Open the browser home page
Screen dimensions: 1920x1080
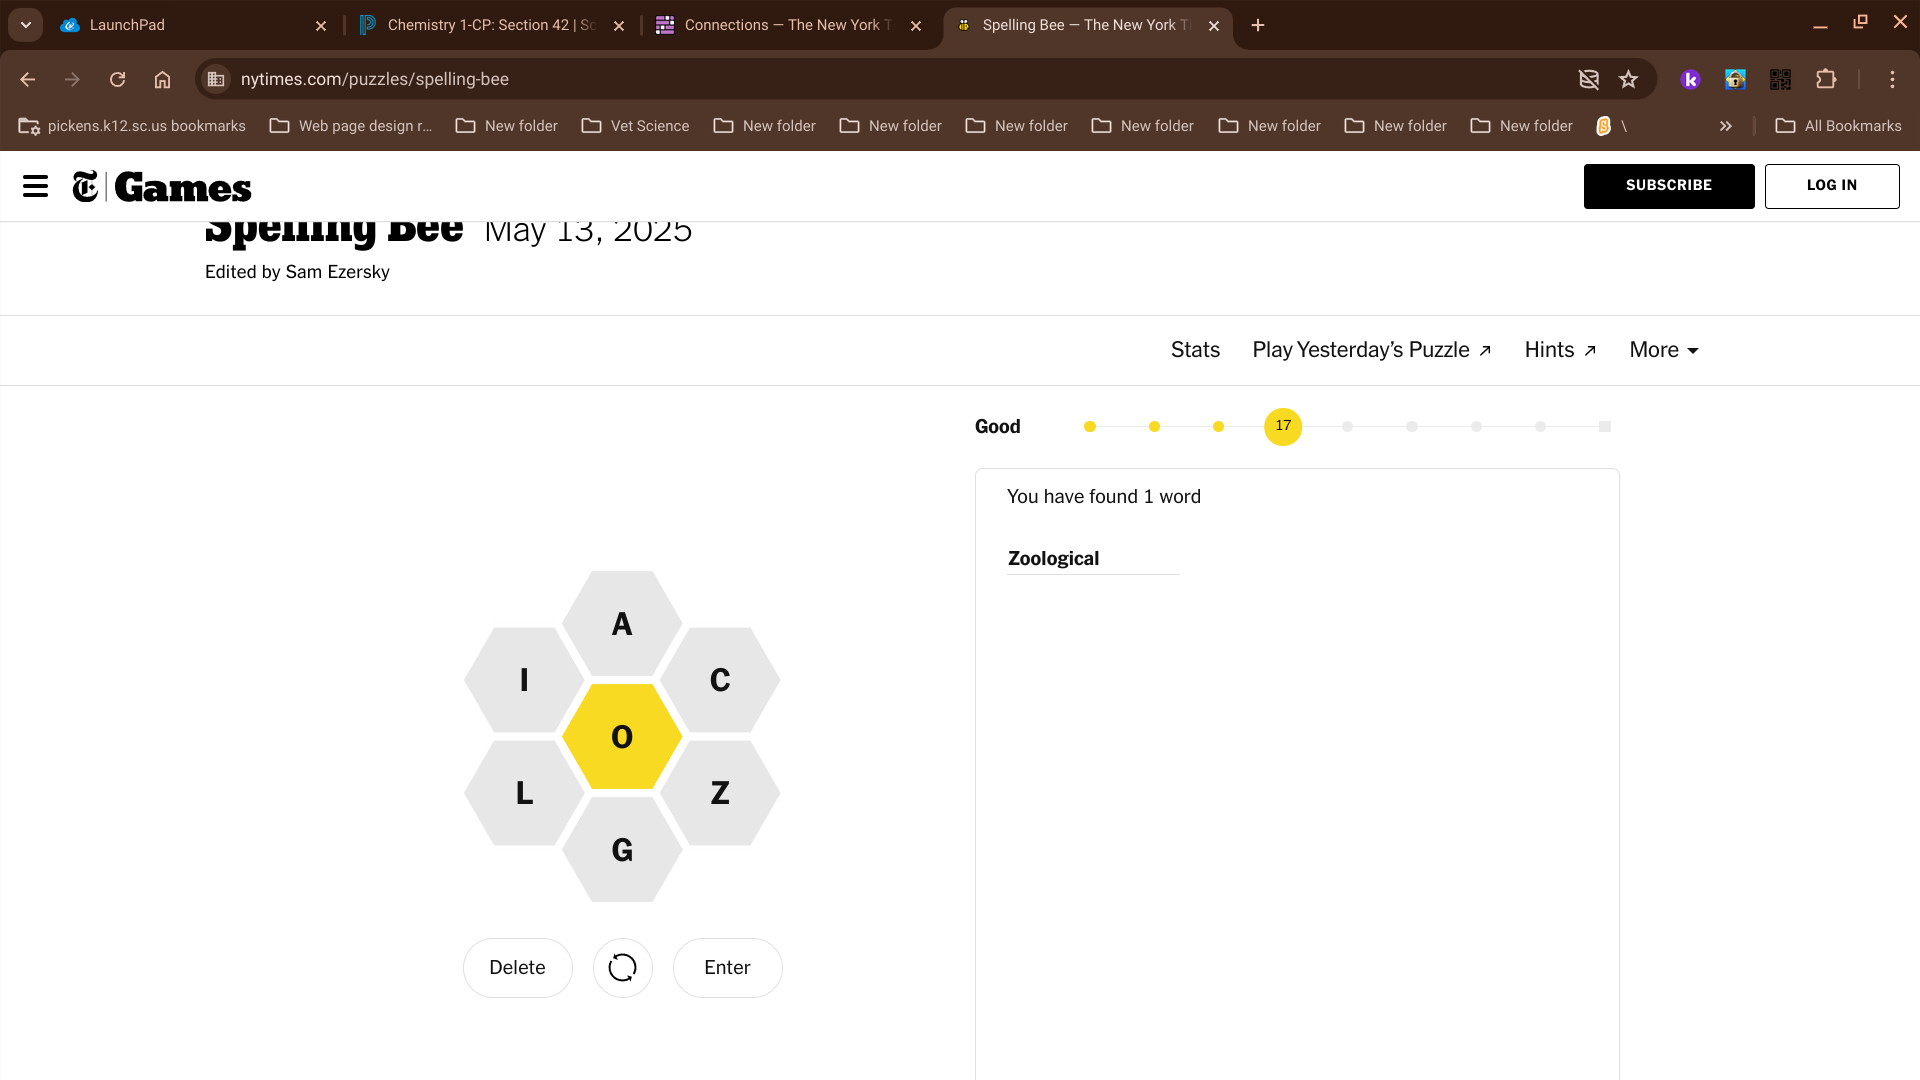(162, 79)
